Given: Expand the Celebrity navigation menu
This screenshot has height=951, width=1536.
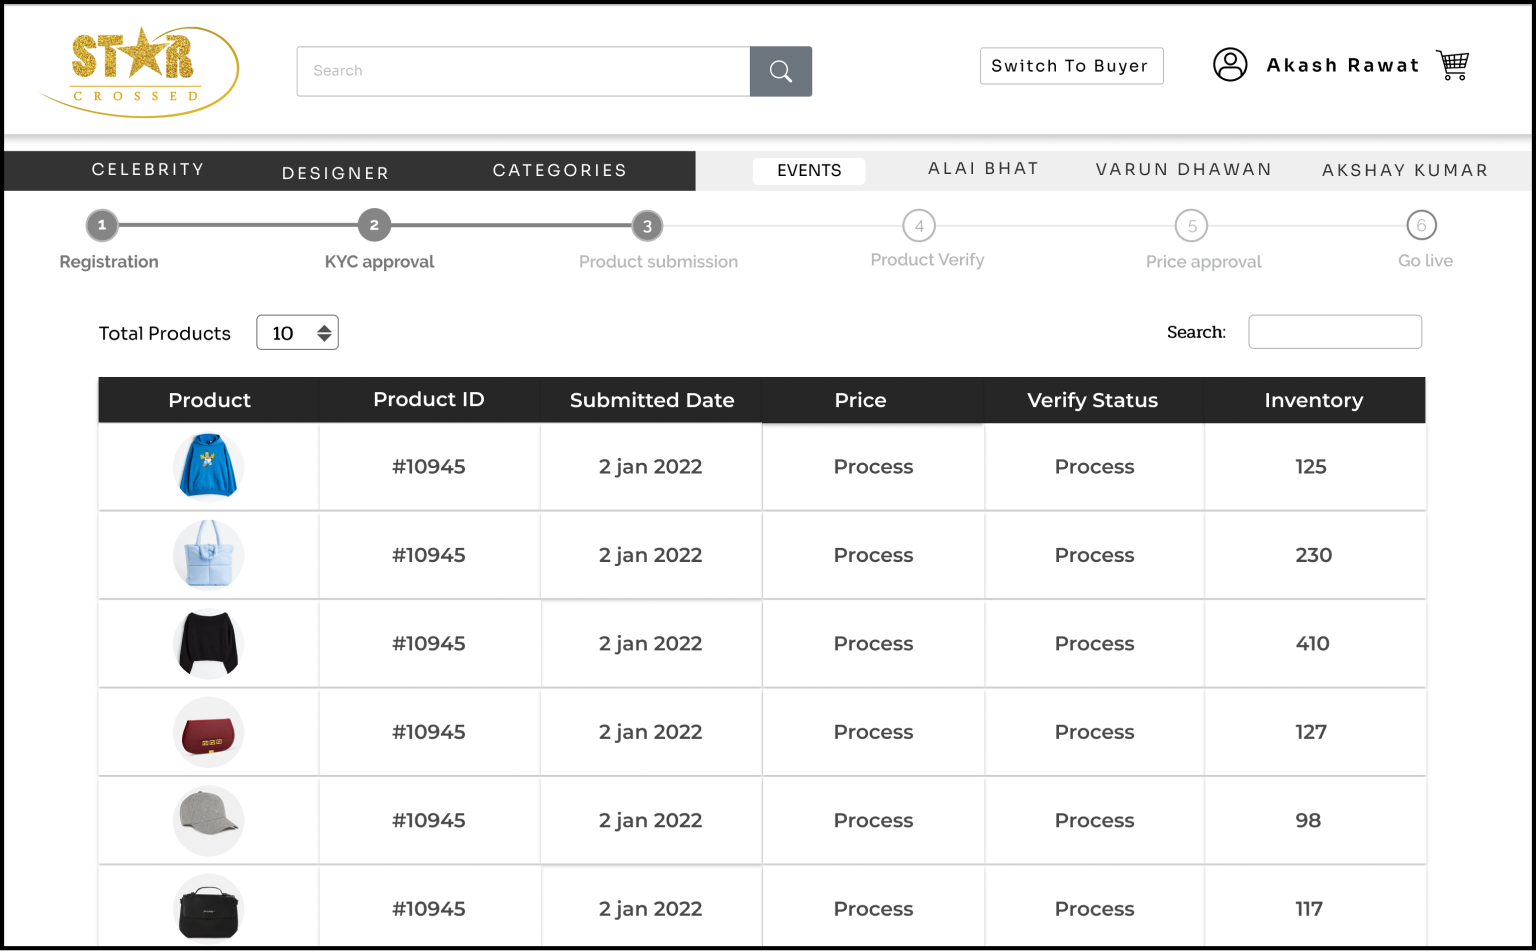Looking at the screenshot, I should coord(148,170).
